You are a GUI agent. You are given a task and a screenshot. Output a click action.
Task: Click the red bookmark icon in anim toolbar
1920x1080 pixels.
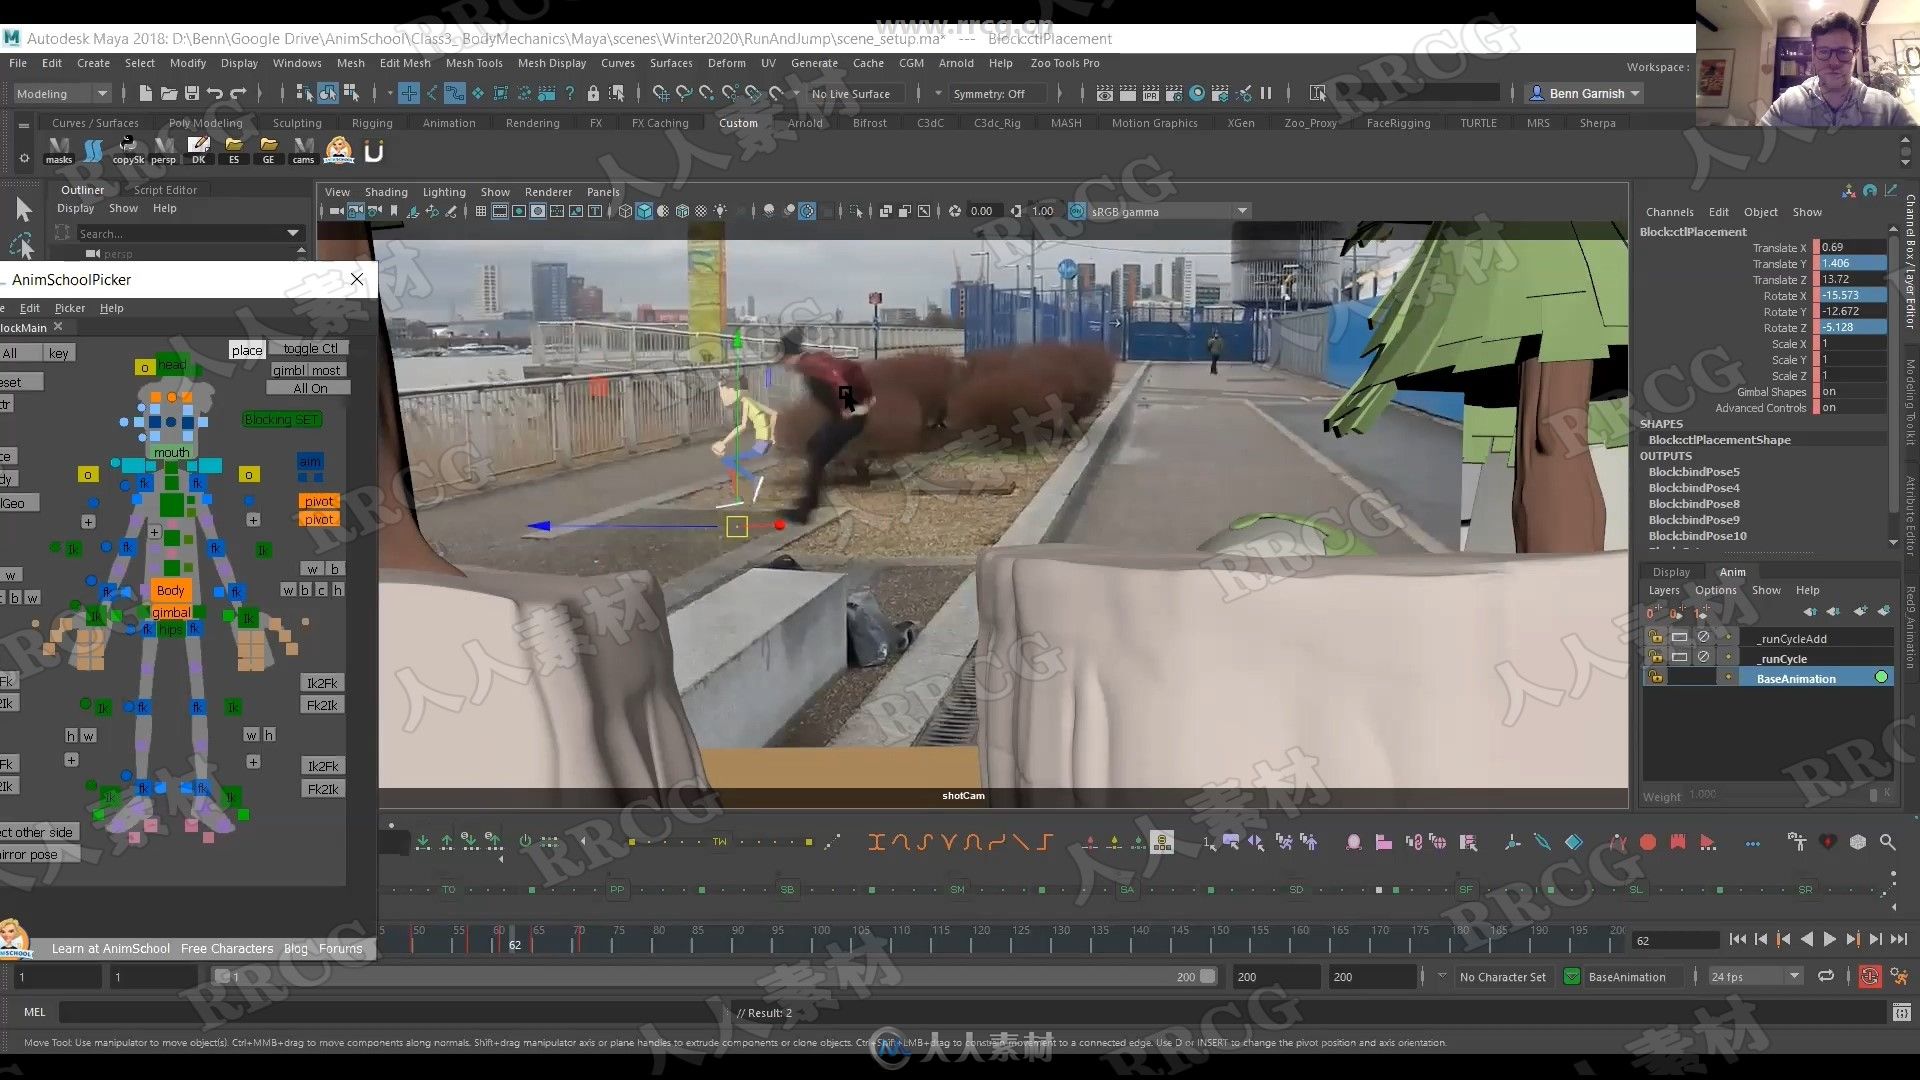[1678, 842]
